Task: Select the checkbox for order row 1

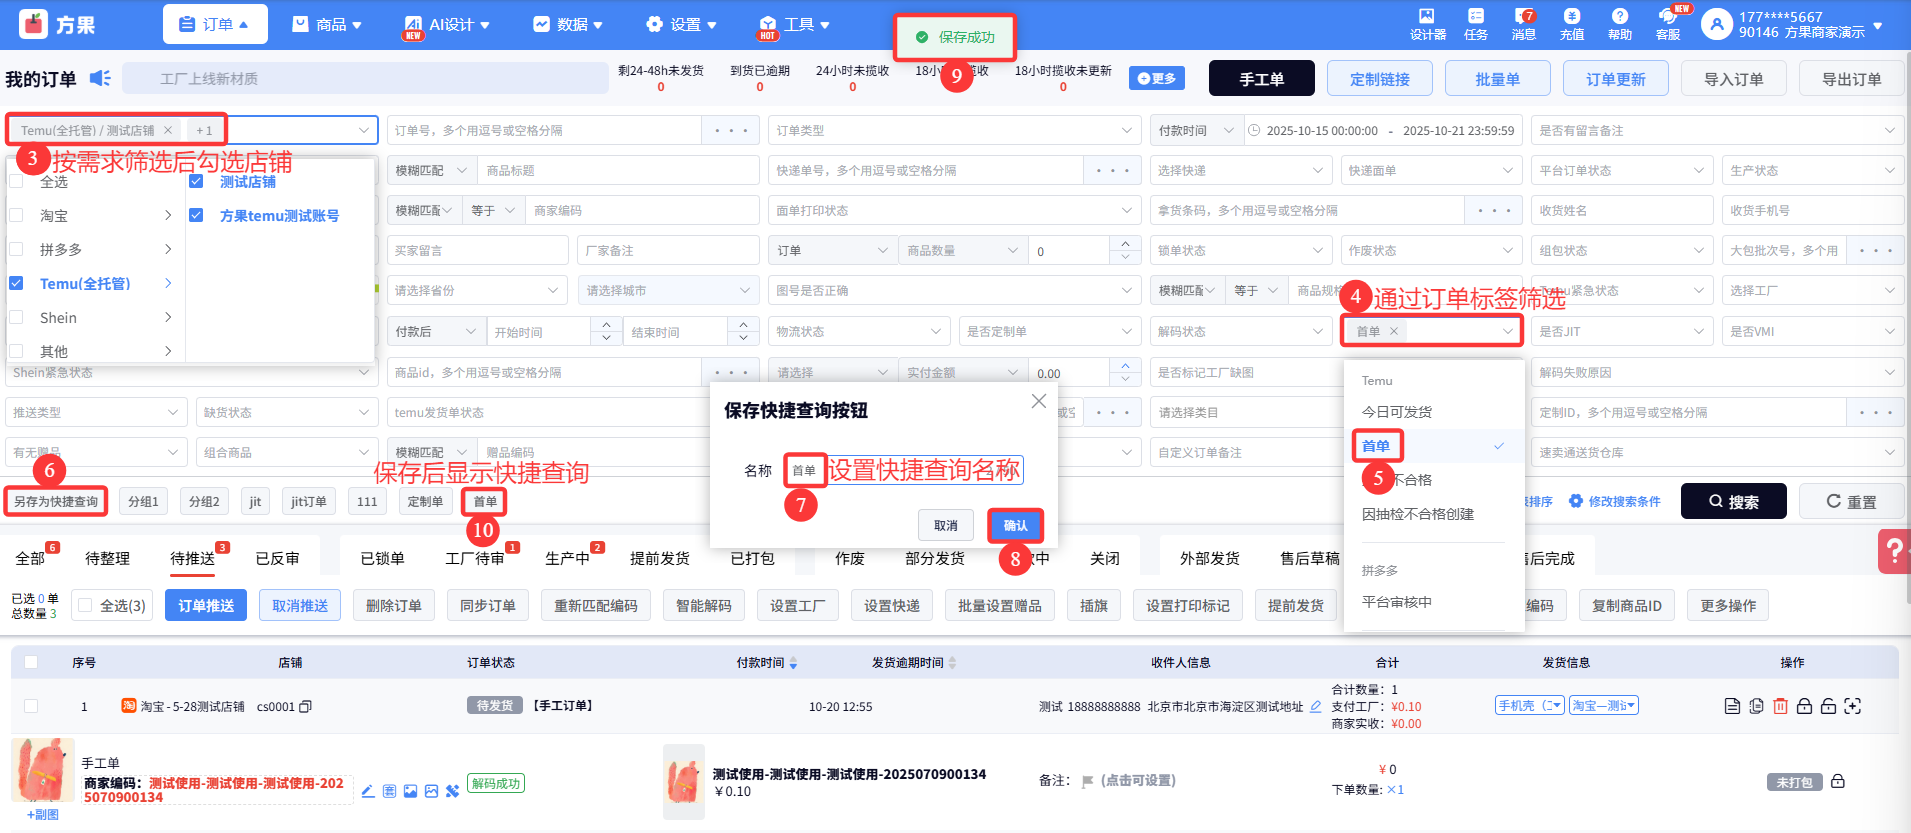Action: click(31, 706)
